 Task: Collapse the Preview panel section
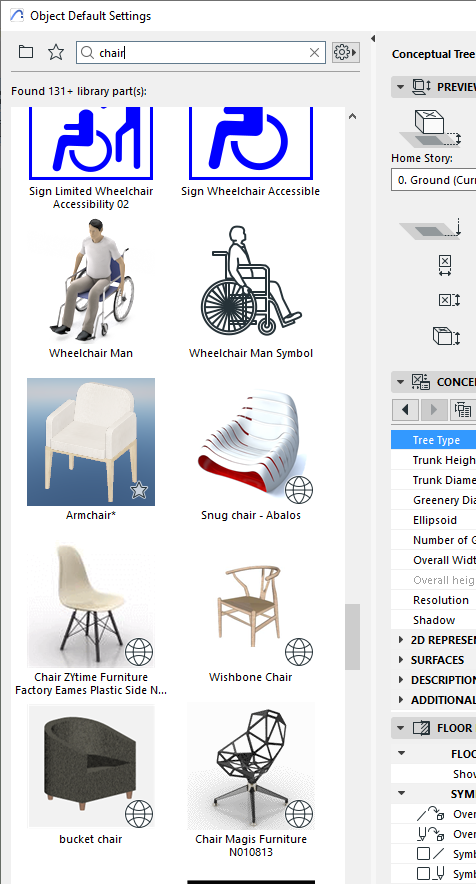tap(400, 87)
